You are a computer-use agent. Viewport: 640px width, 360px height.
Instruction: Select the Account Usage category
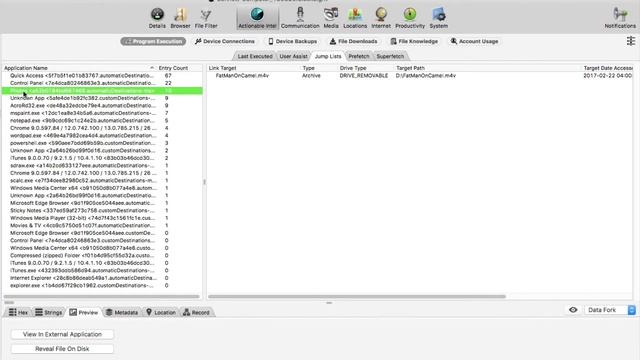click(474, 41)
